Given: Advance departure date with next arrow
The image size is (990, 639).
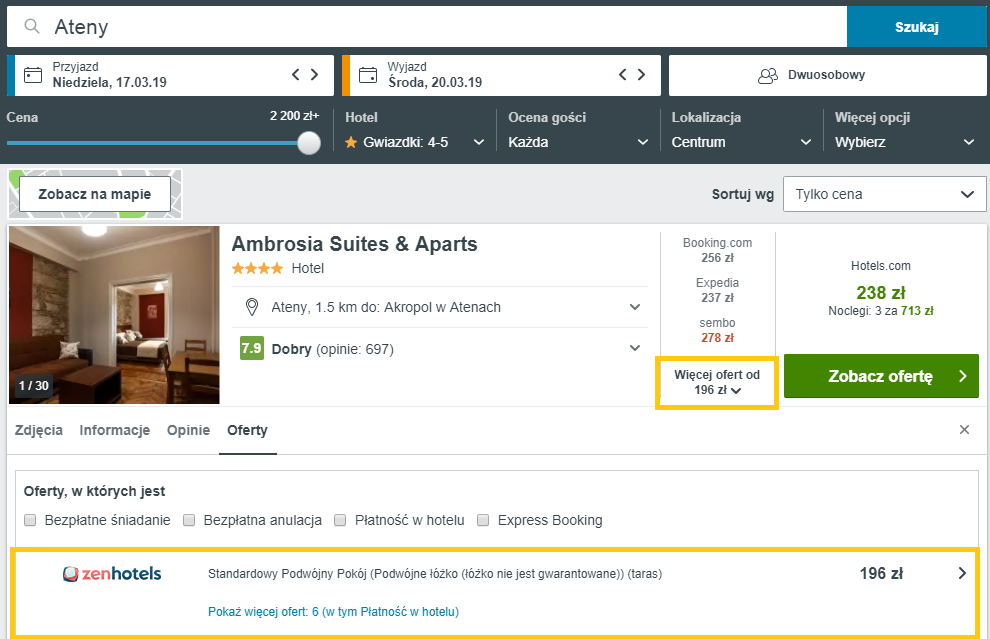Looking at the screenshot, I should point(641,75).
